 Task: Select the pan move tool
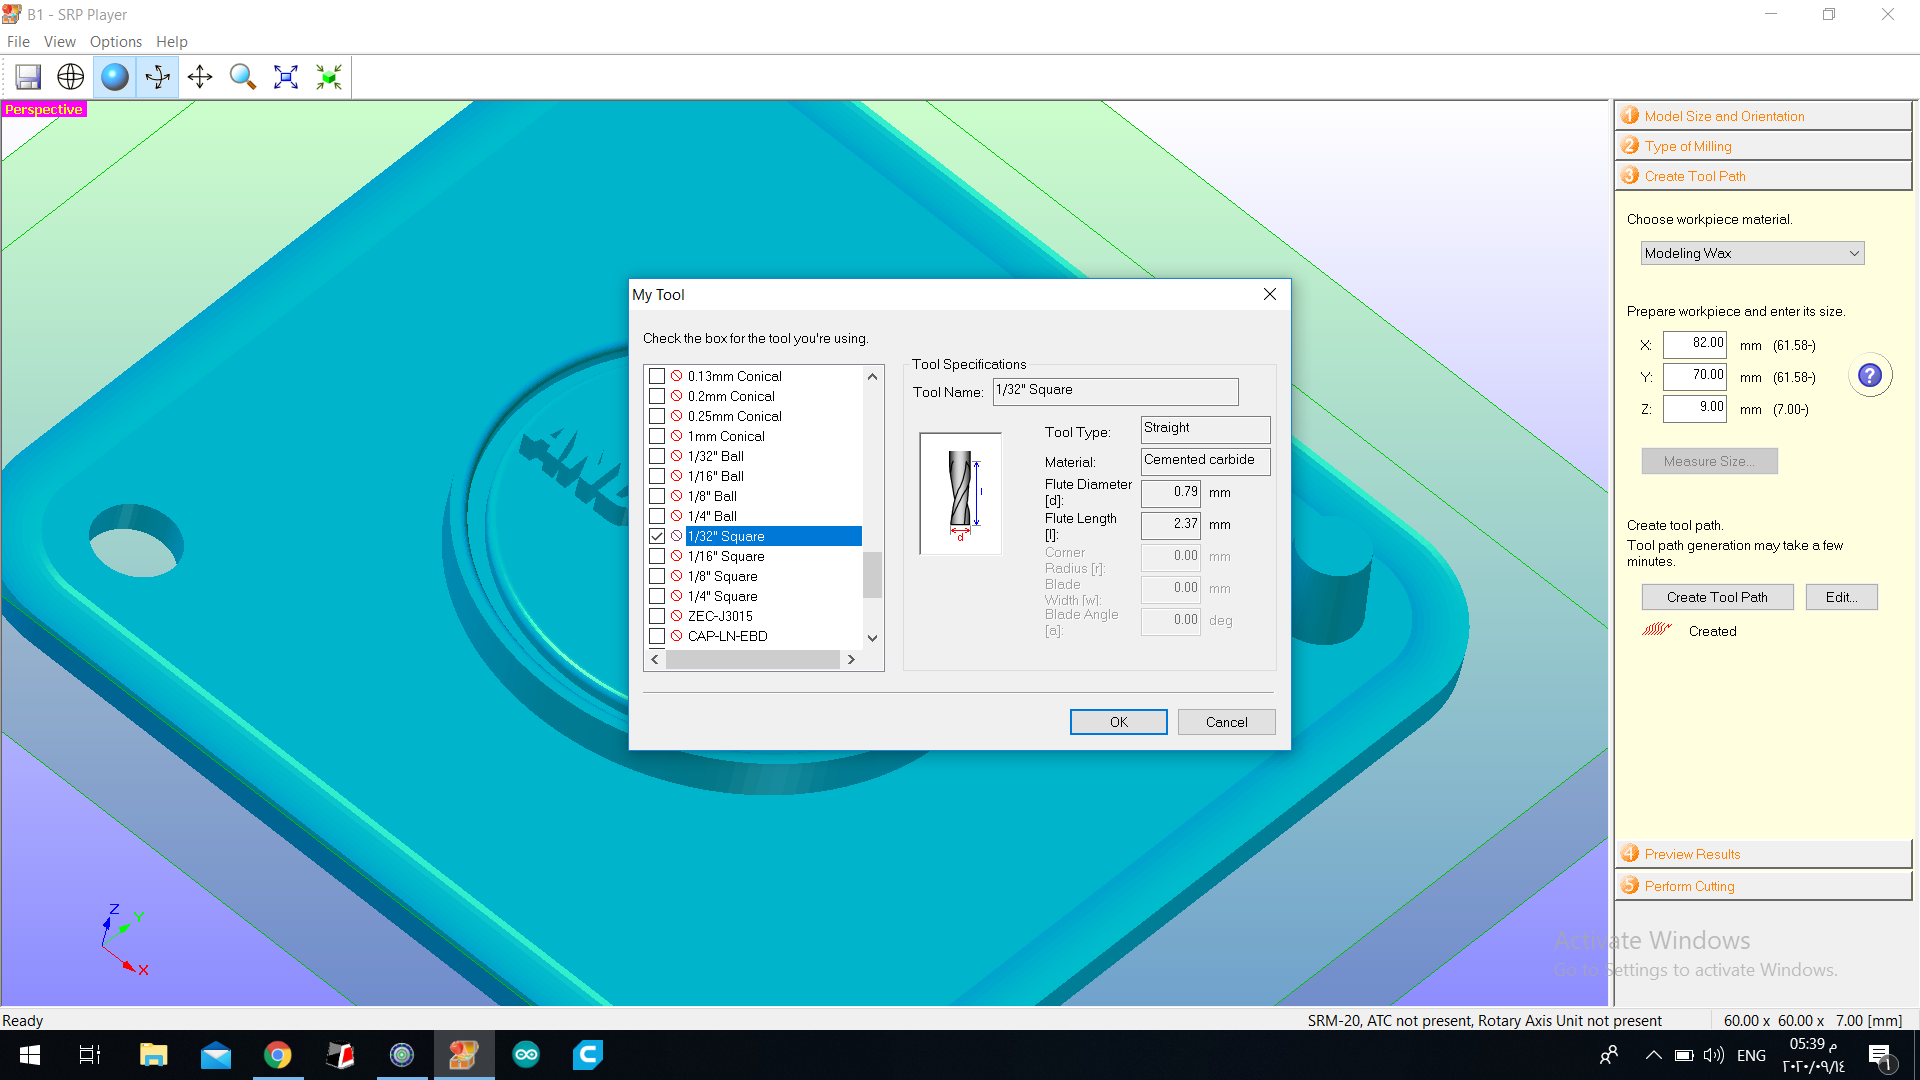(x=200, y=77)
